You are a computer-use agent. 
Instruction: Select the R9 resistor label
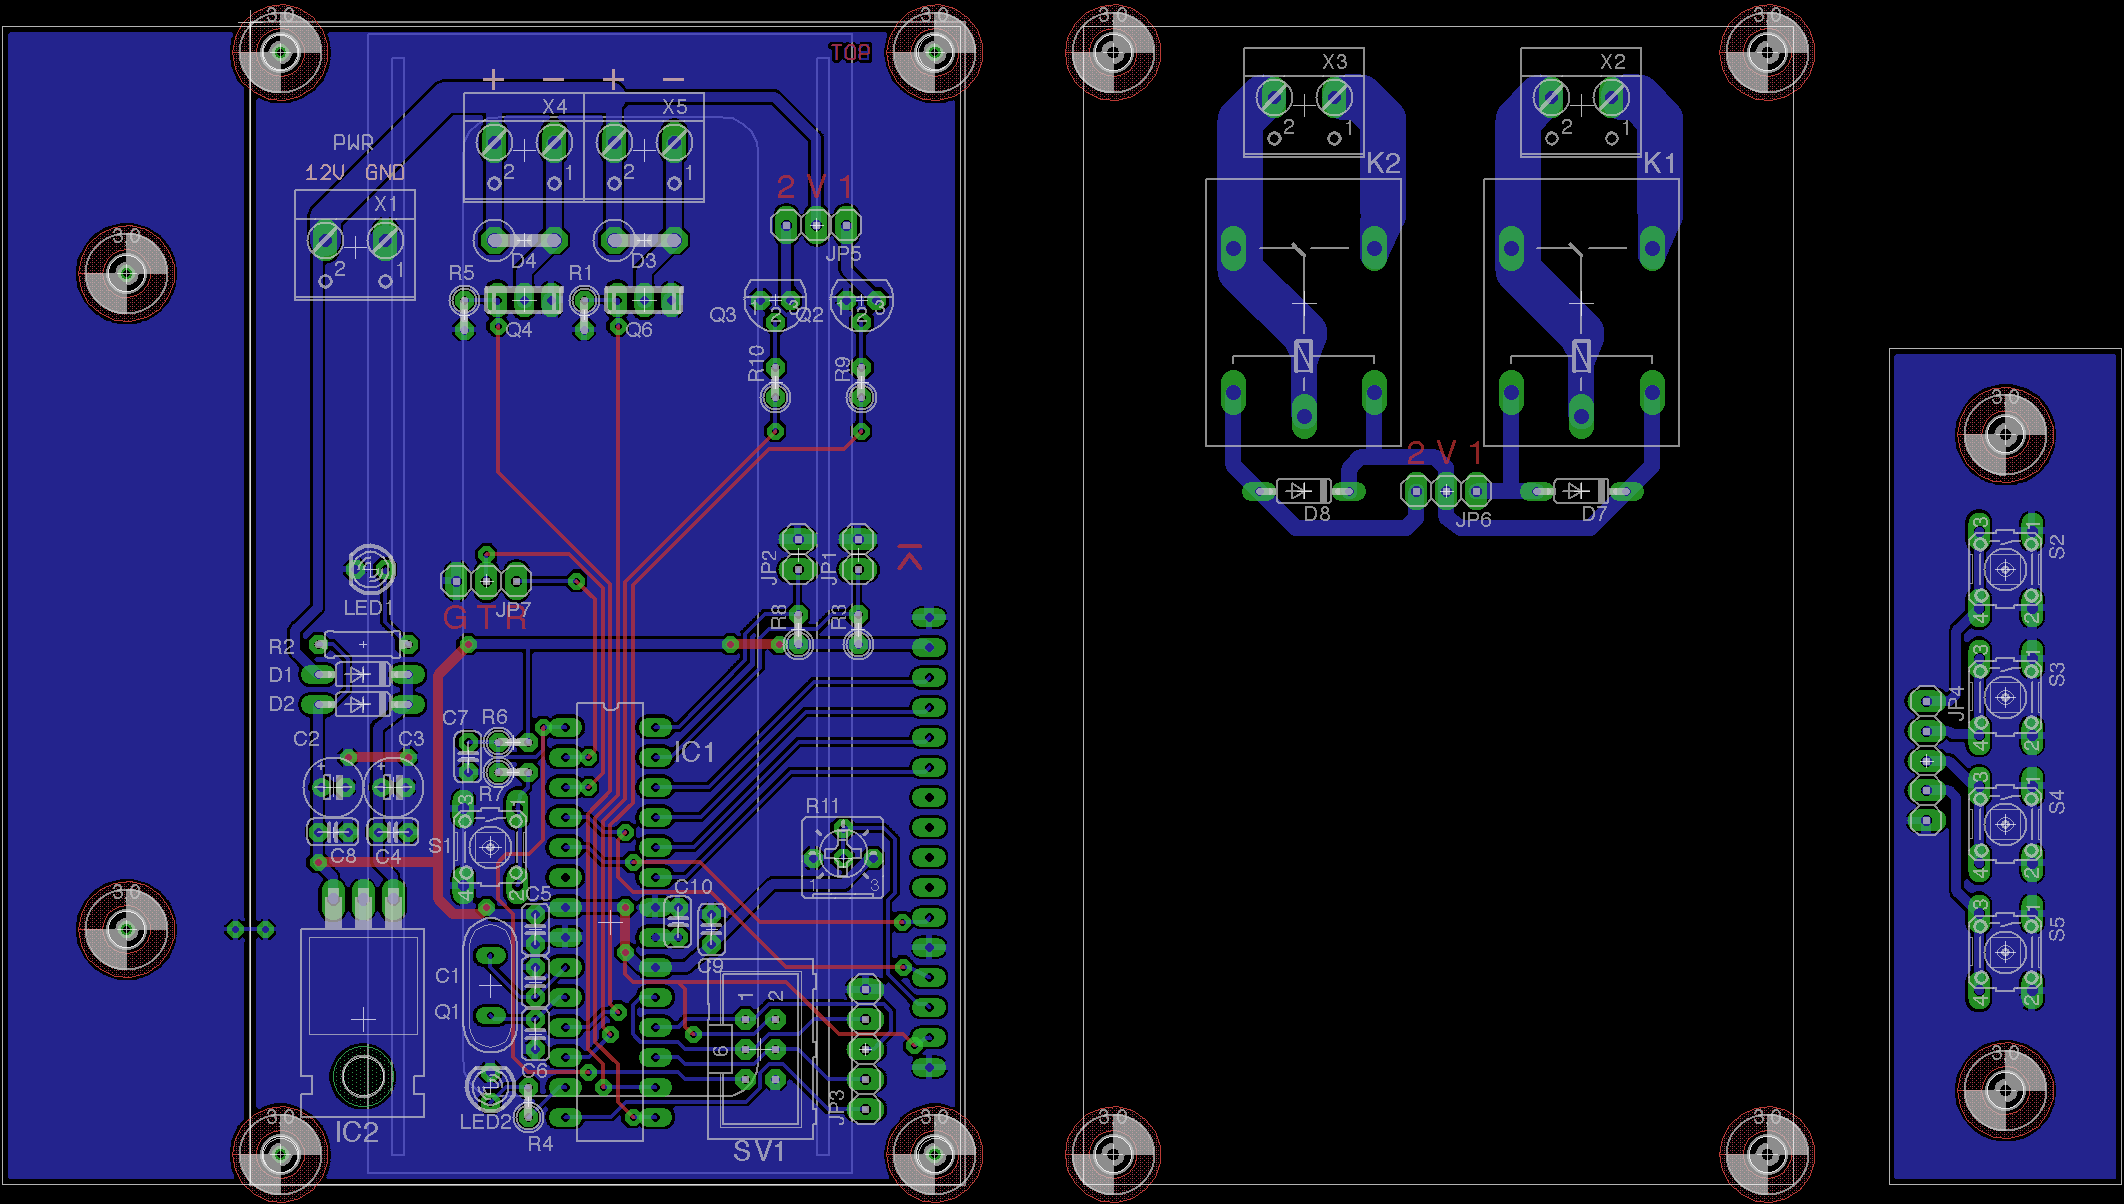[842, 368]
